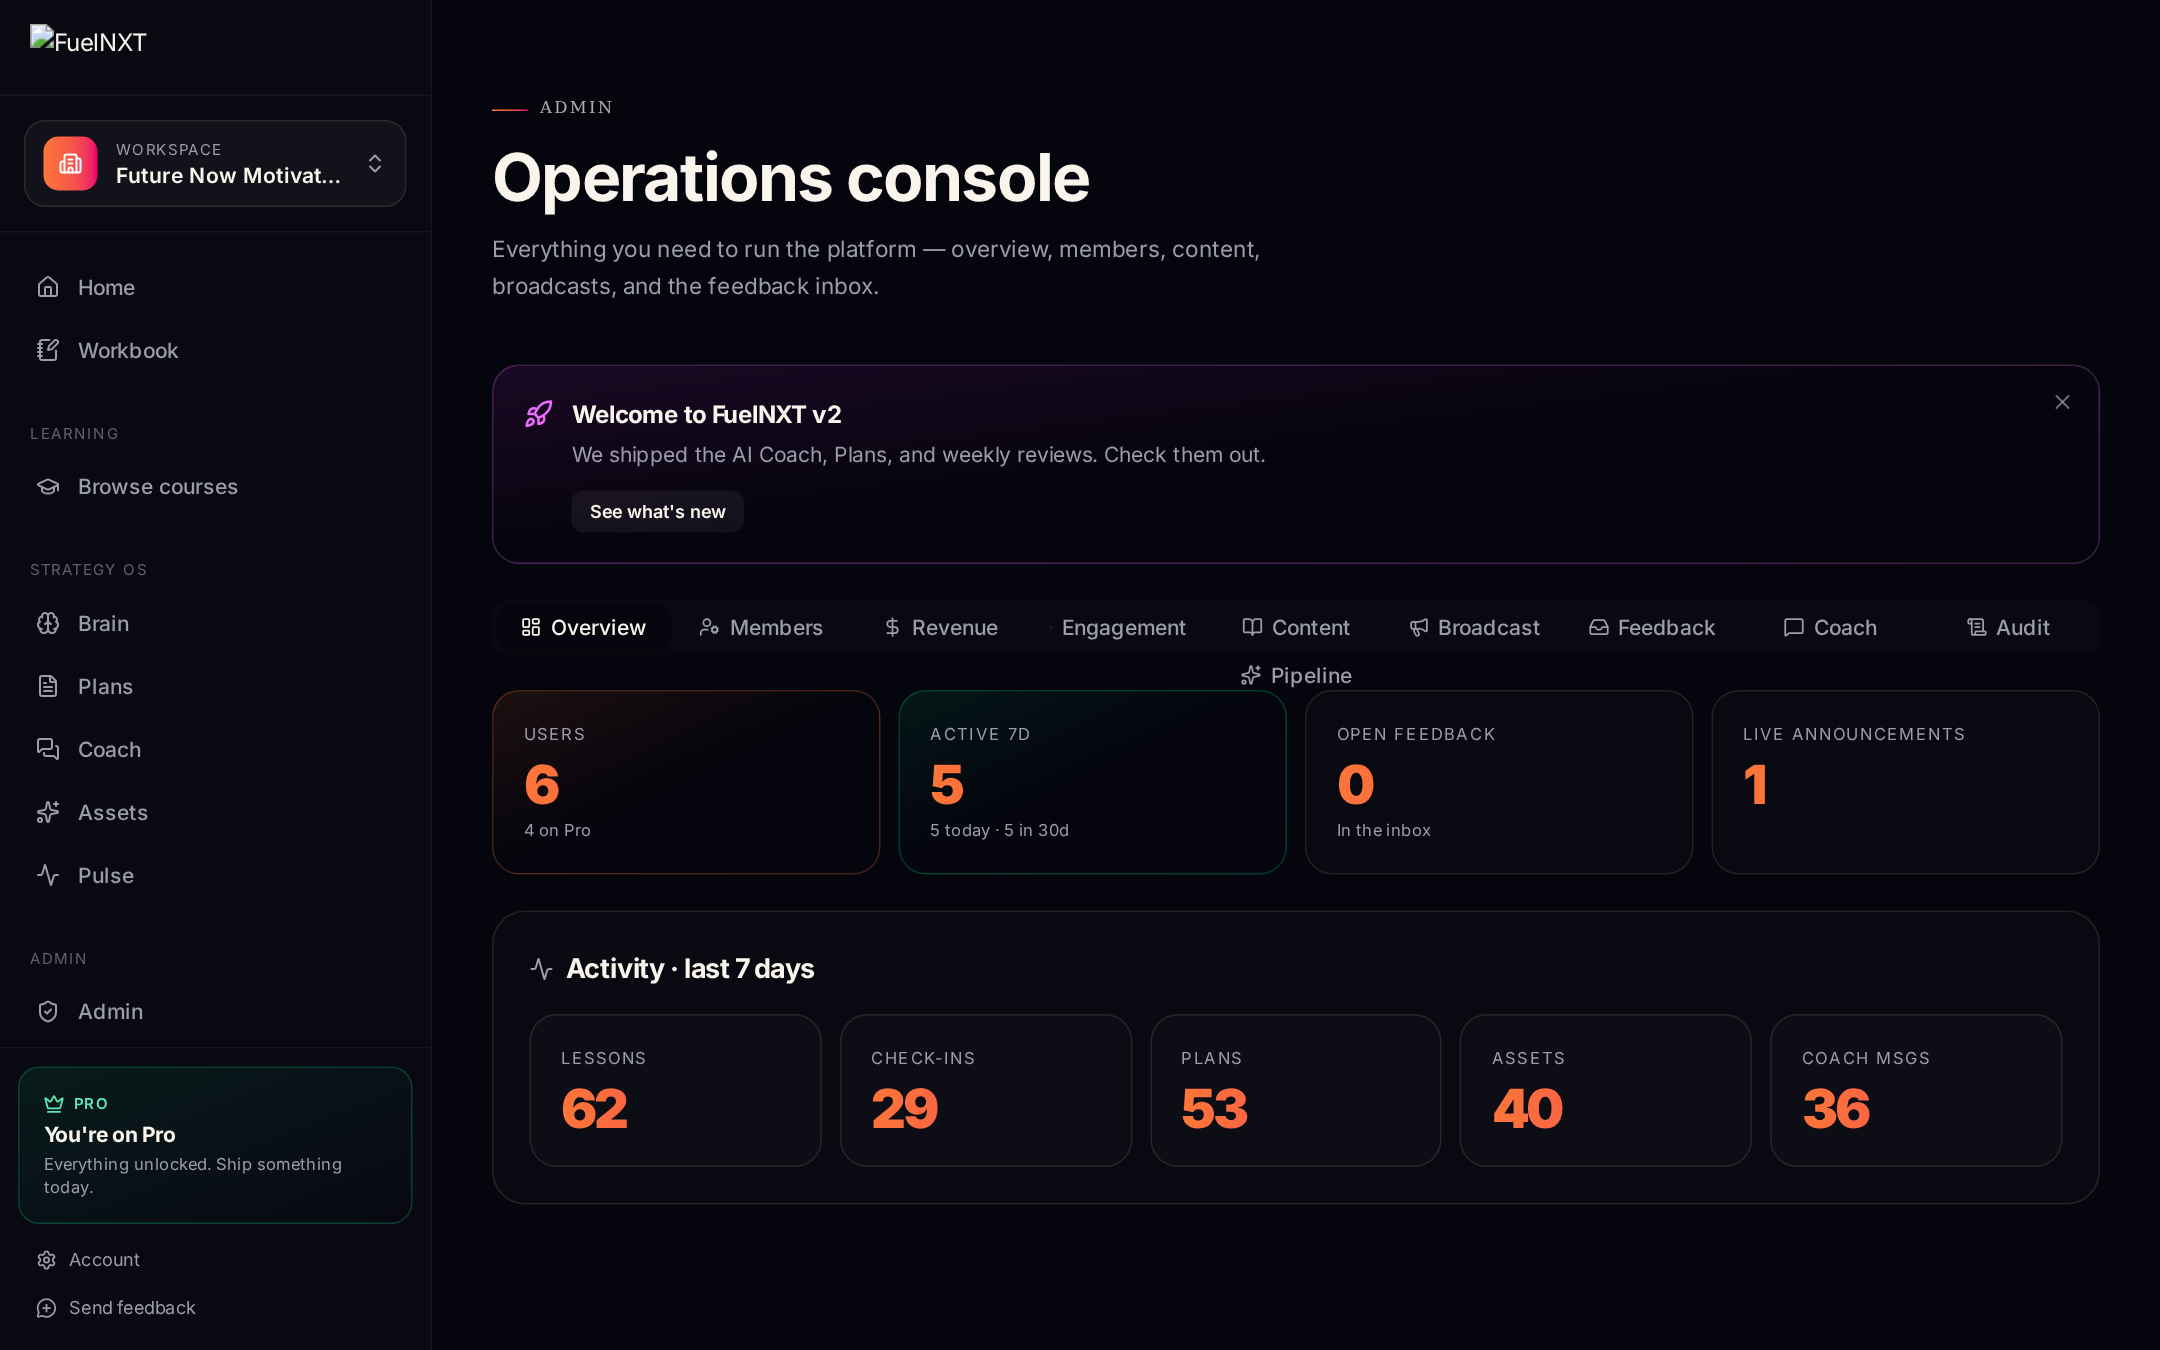
Task: Switch to the Audit tab
Action: 2008,627
